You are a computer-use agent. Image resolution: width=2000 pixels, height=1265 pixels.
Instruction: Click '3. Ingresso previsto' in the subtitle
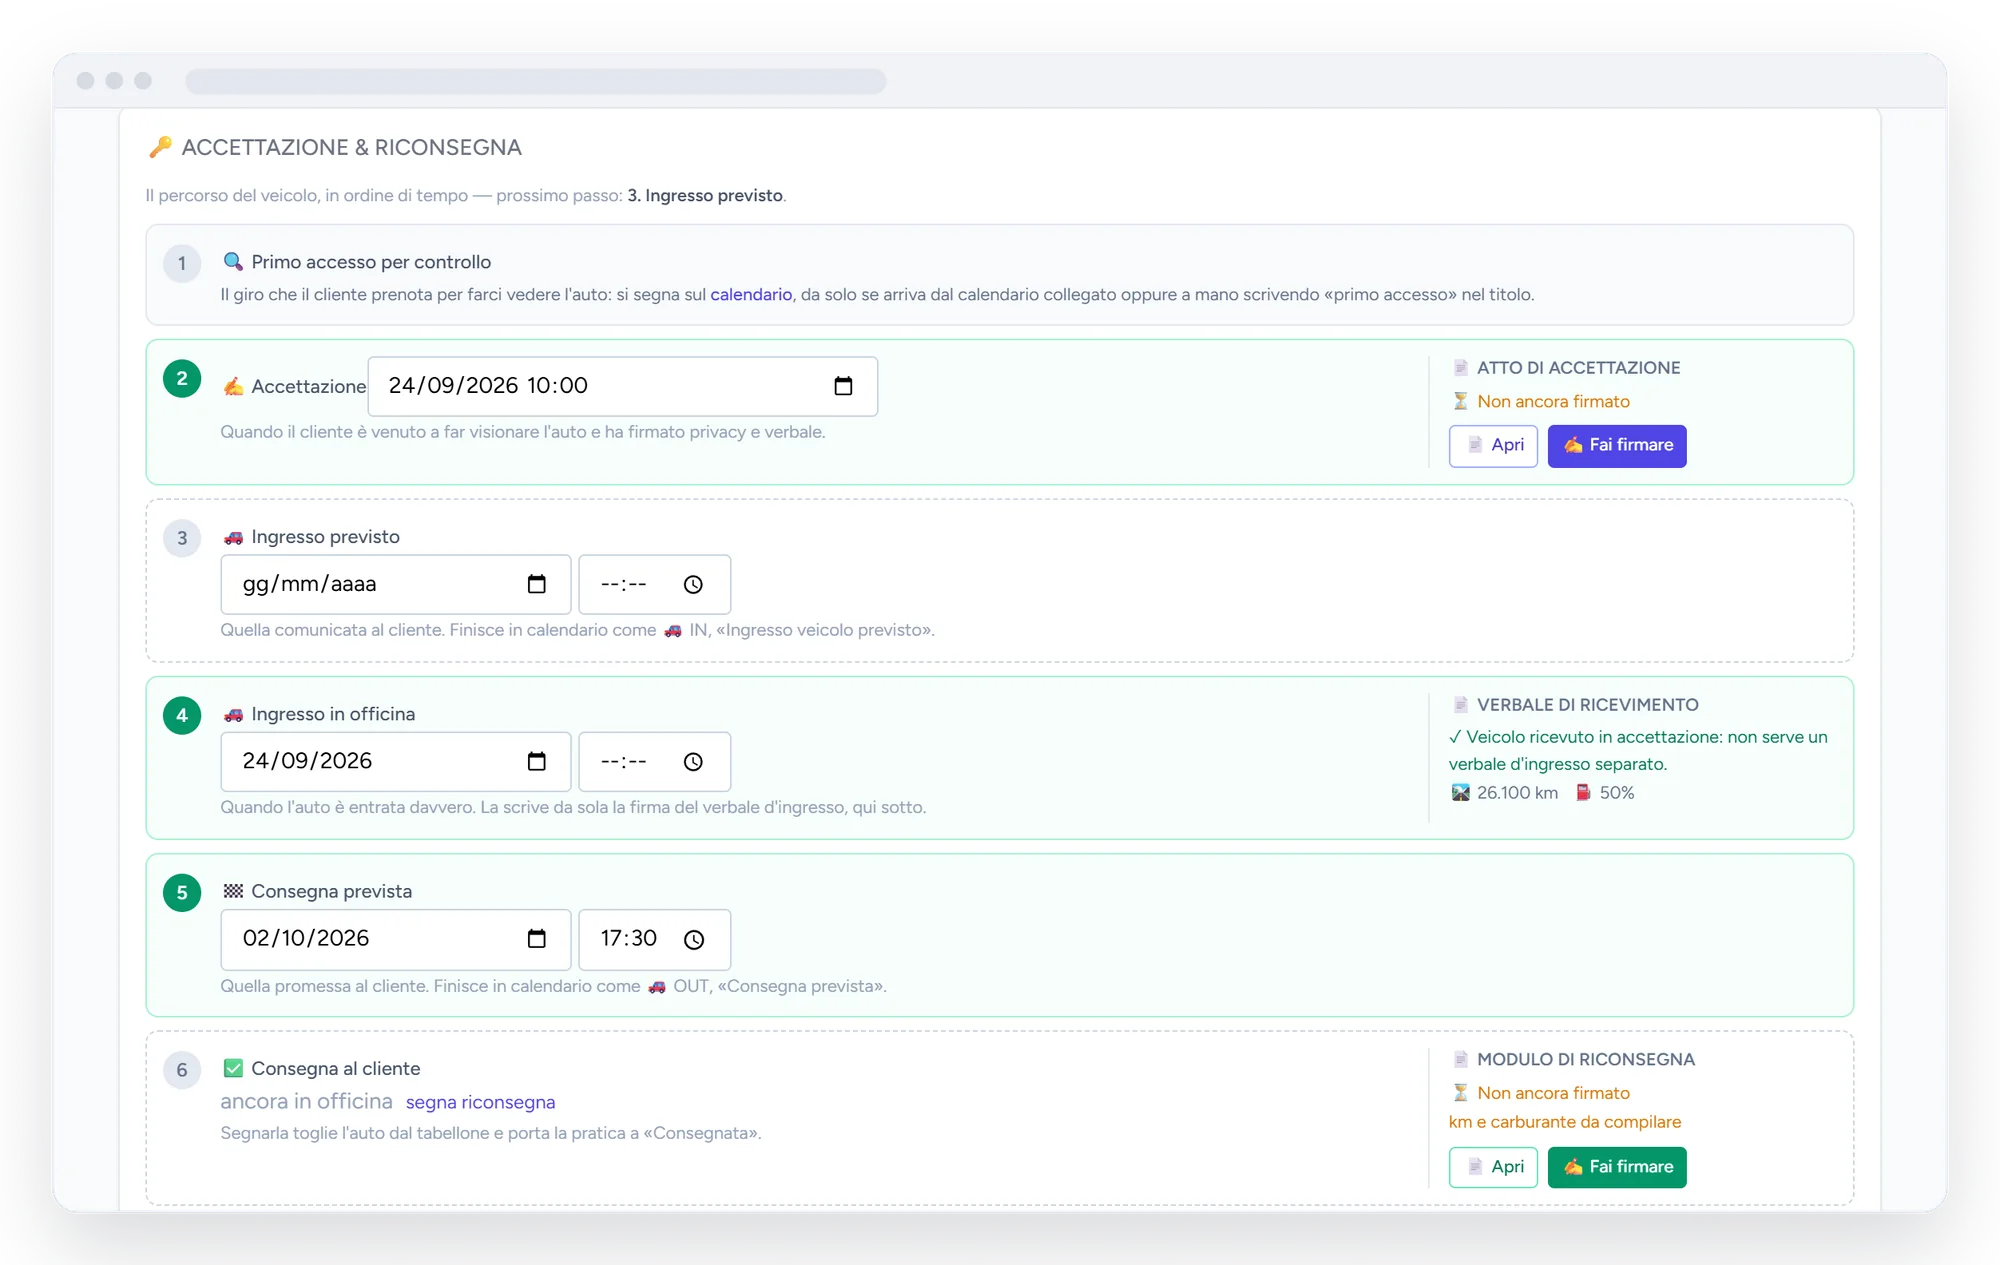705,195
